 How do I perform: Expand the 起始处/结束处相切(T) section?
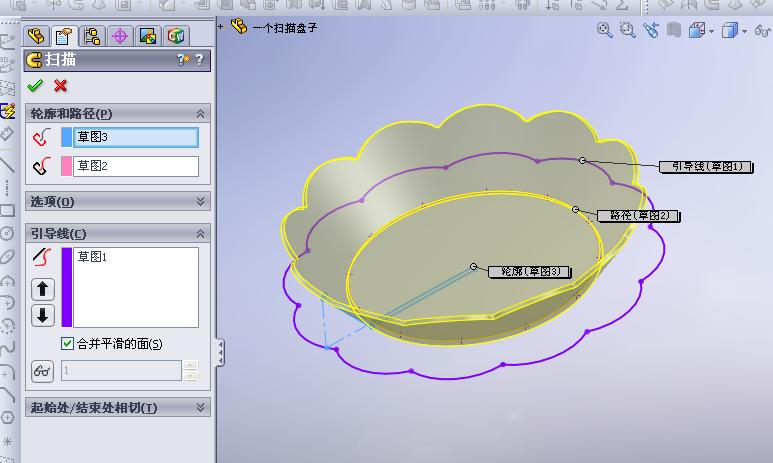[200, 407]
